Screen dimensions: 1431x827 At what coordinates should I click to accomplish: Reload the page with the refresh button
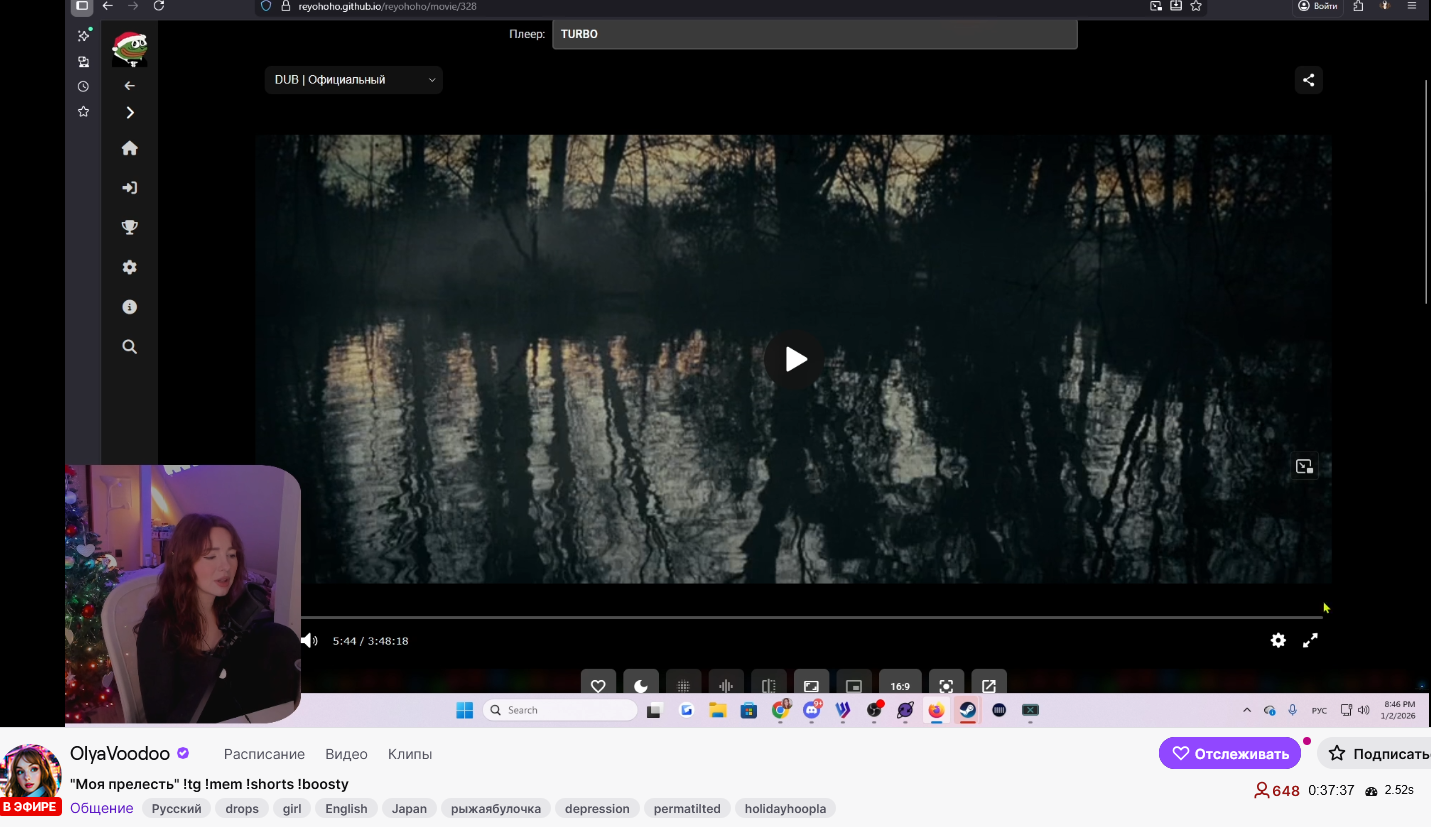click(x=159, y=6)
